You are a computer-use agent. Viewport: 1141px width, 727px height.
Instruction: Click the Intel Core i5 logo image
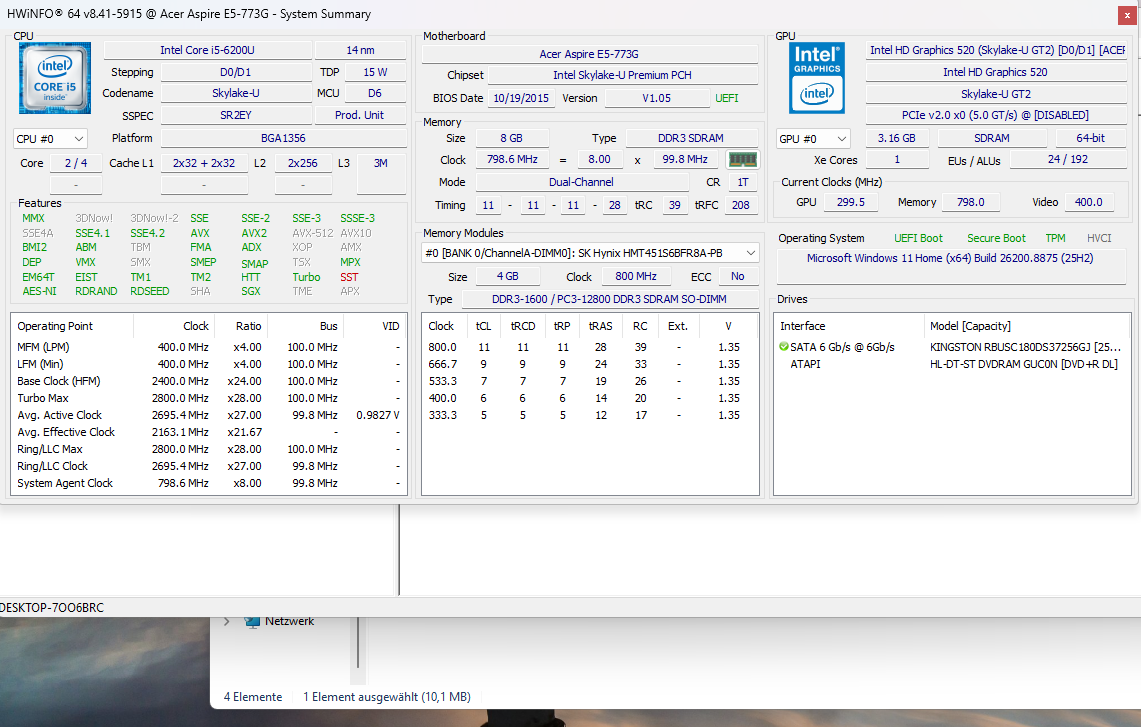click(55, 78)
